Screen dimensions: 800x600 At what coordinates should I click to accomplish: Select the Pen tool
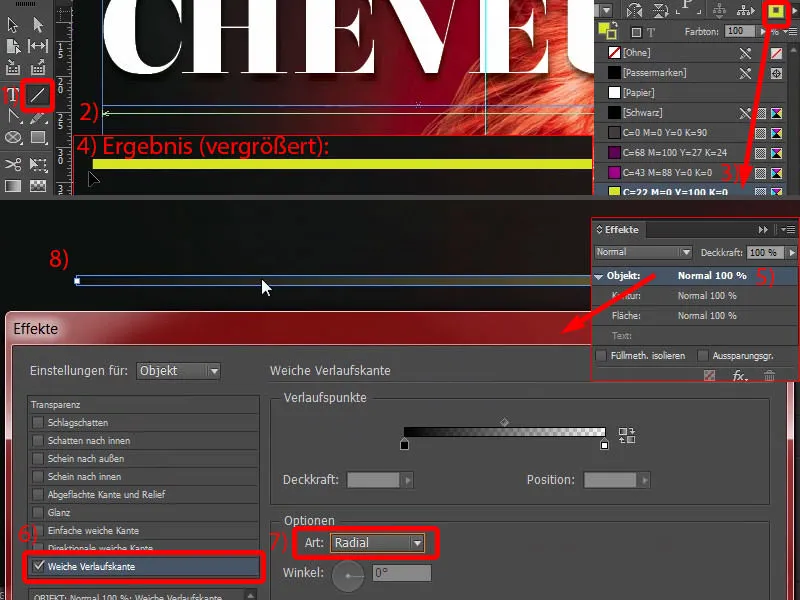pyautogui.click(x=14, y=117)
